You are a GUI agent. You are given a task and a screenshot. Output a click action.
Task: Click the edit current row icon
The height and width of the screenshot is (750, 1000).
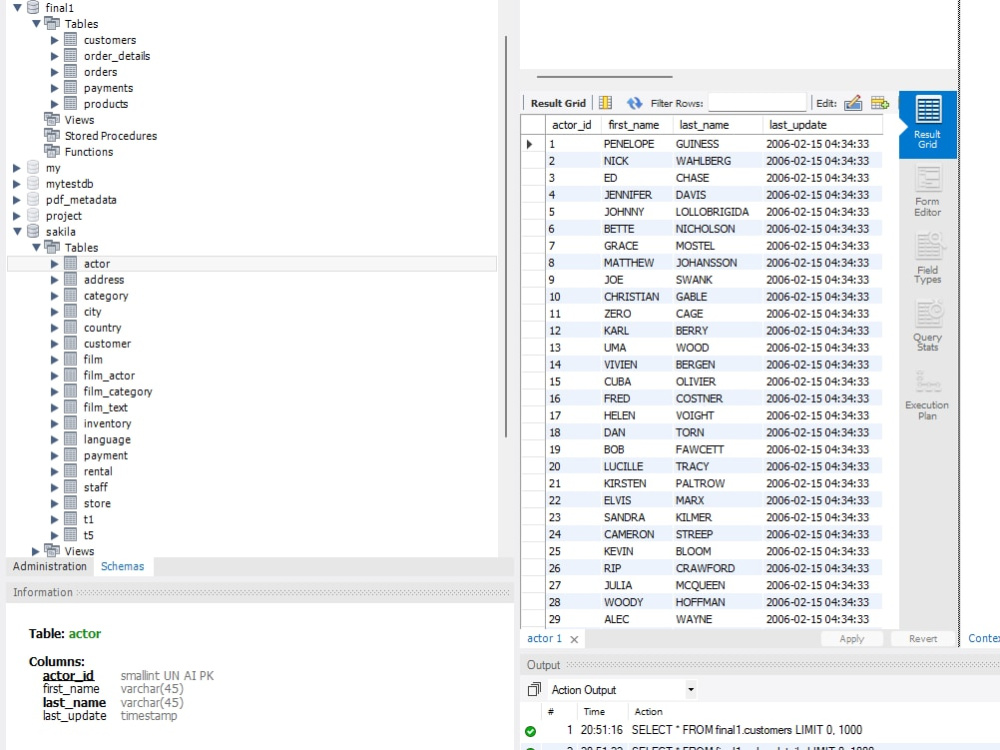click(853, 103)
